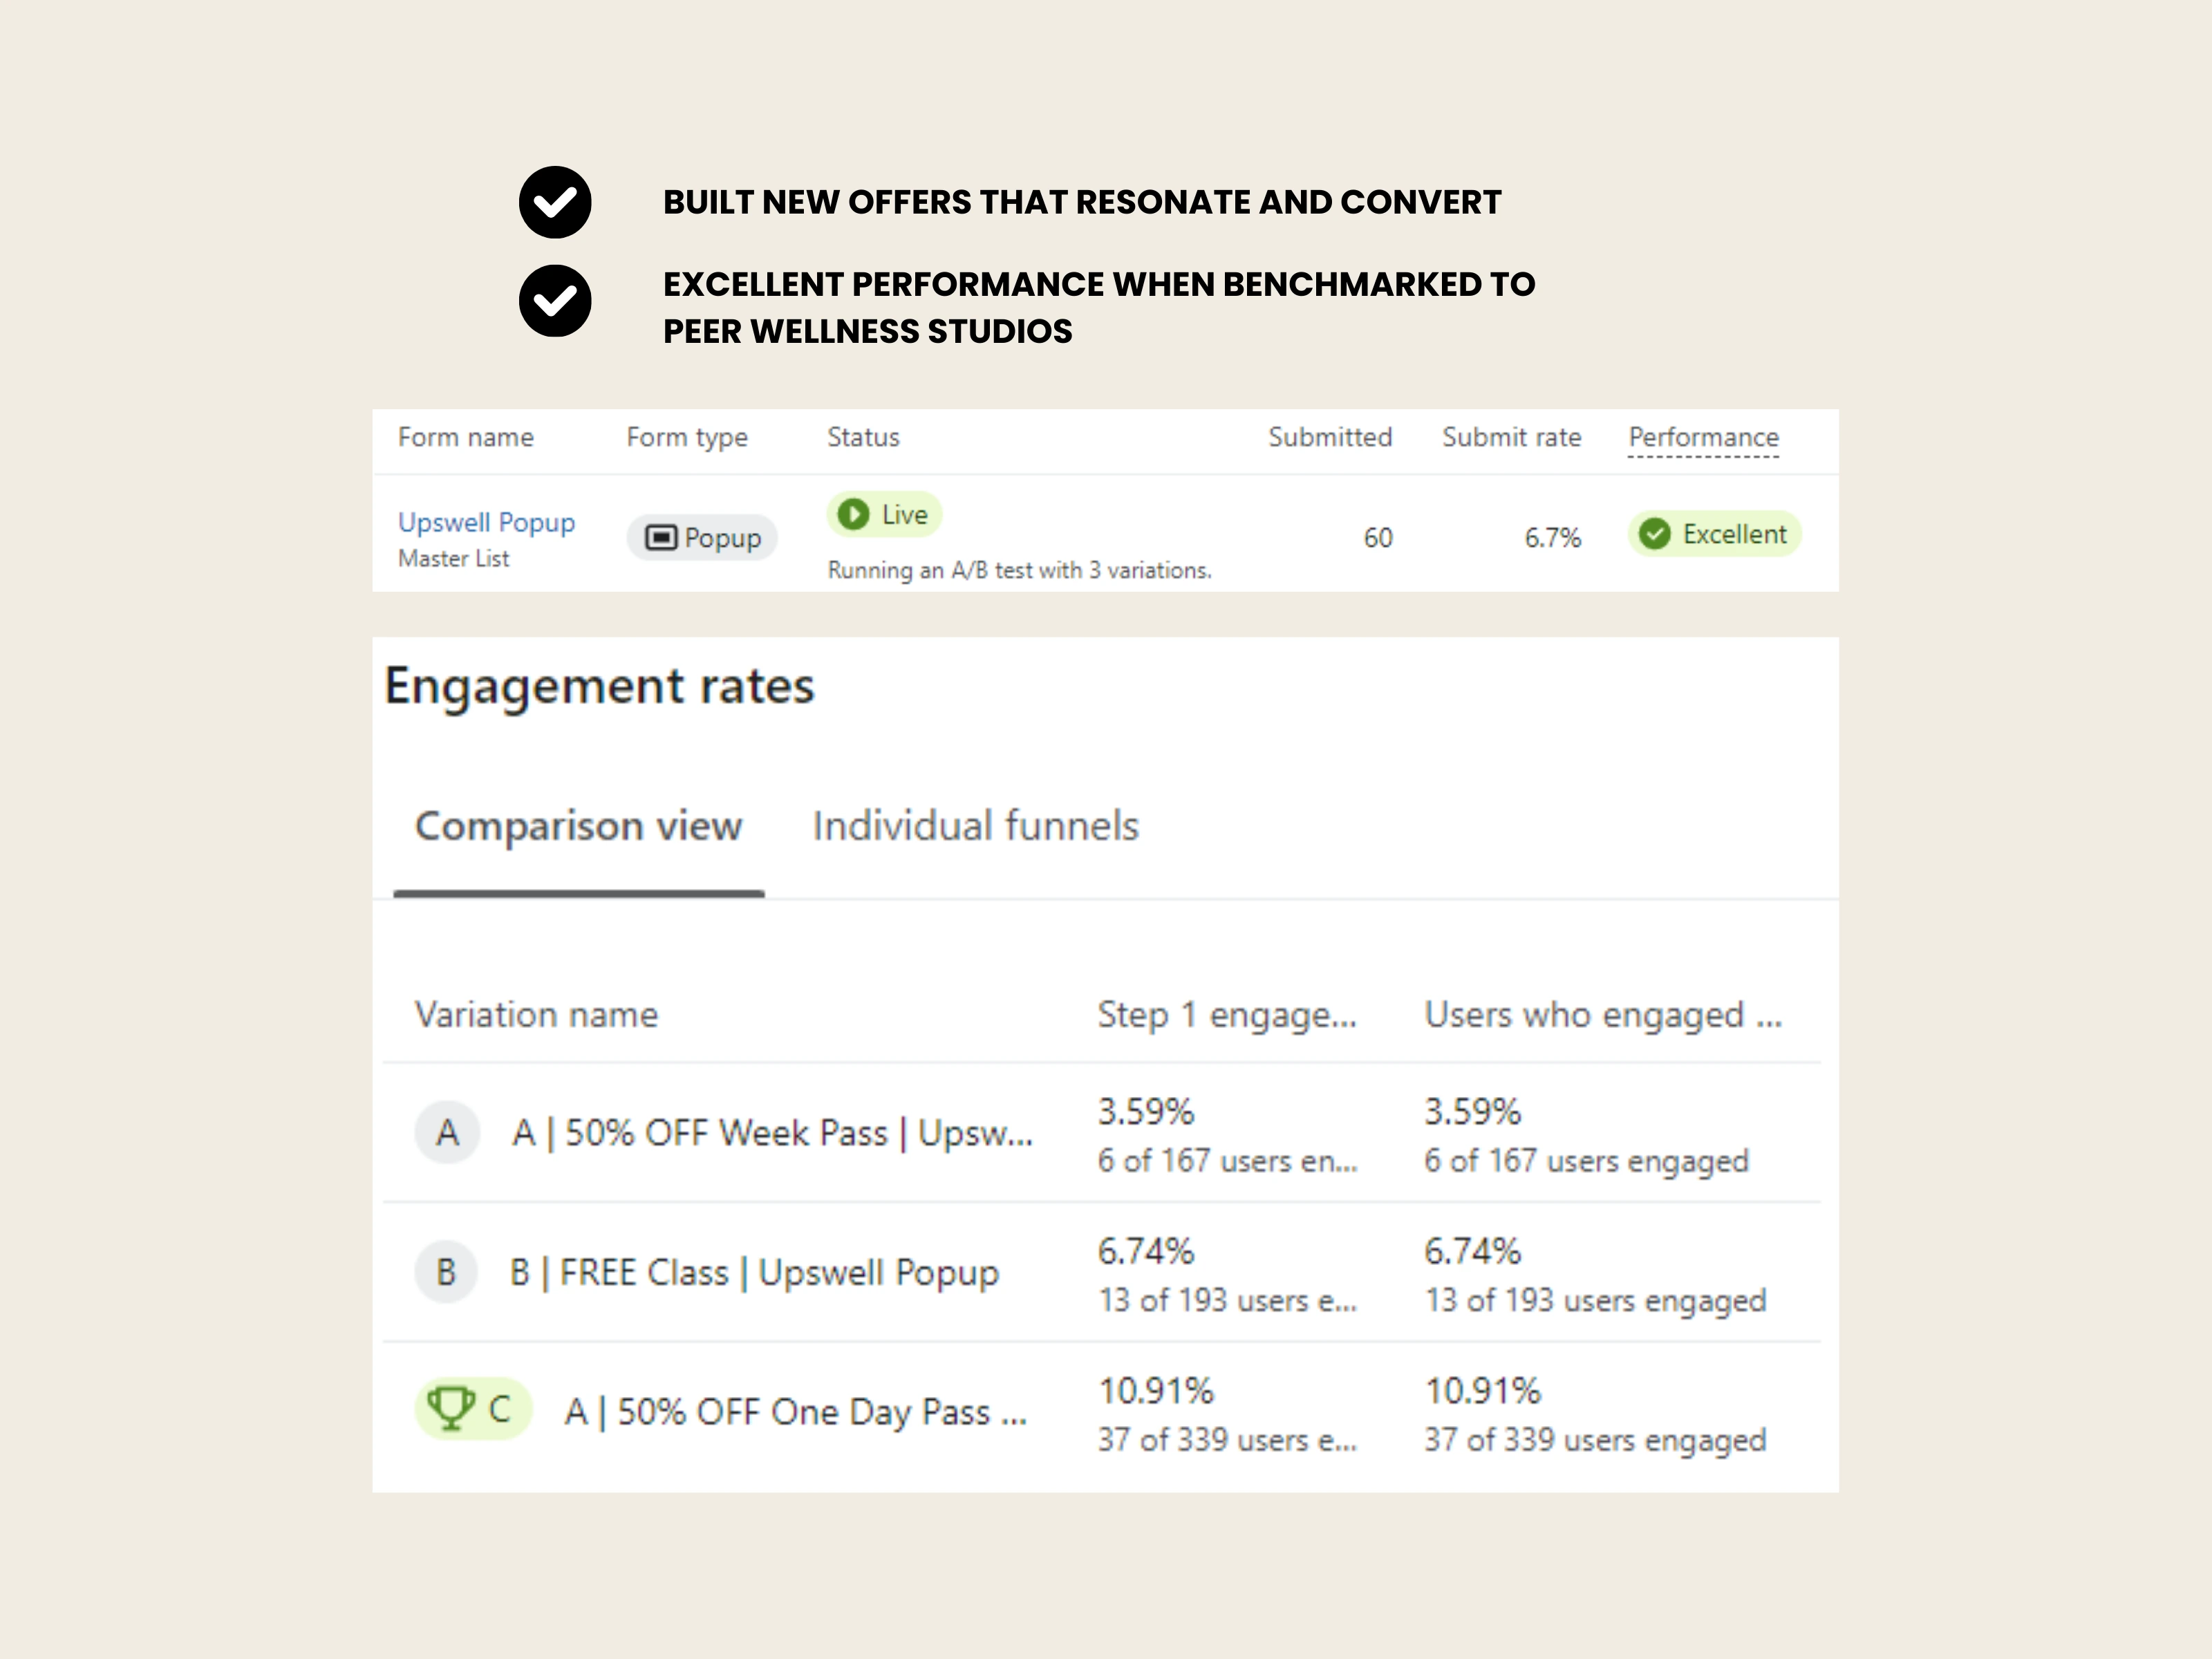
Task: Click checkmark icon beside Excellent Performance headline
Action: [555, 301]
